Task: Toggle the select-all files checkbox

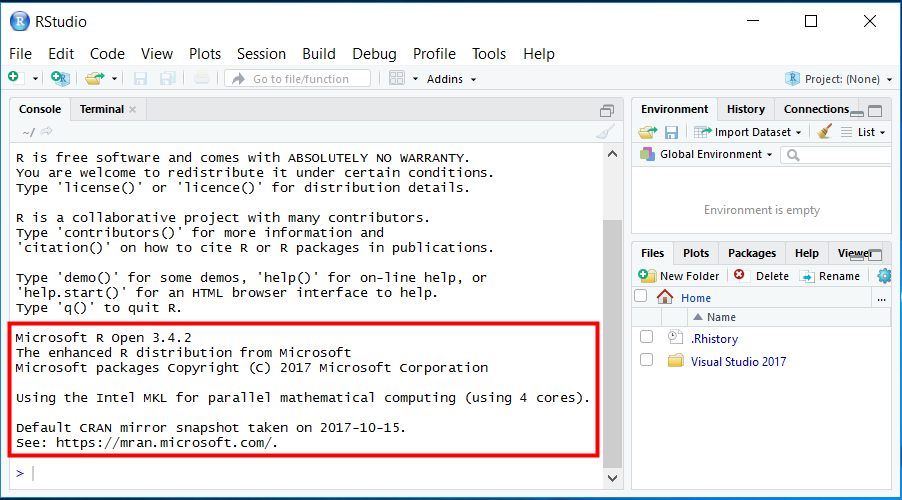Action: (640, 296)
